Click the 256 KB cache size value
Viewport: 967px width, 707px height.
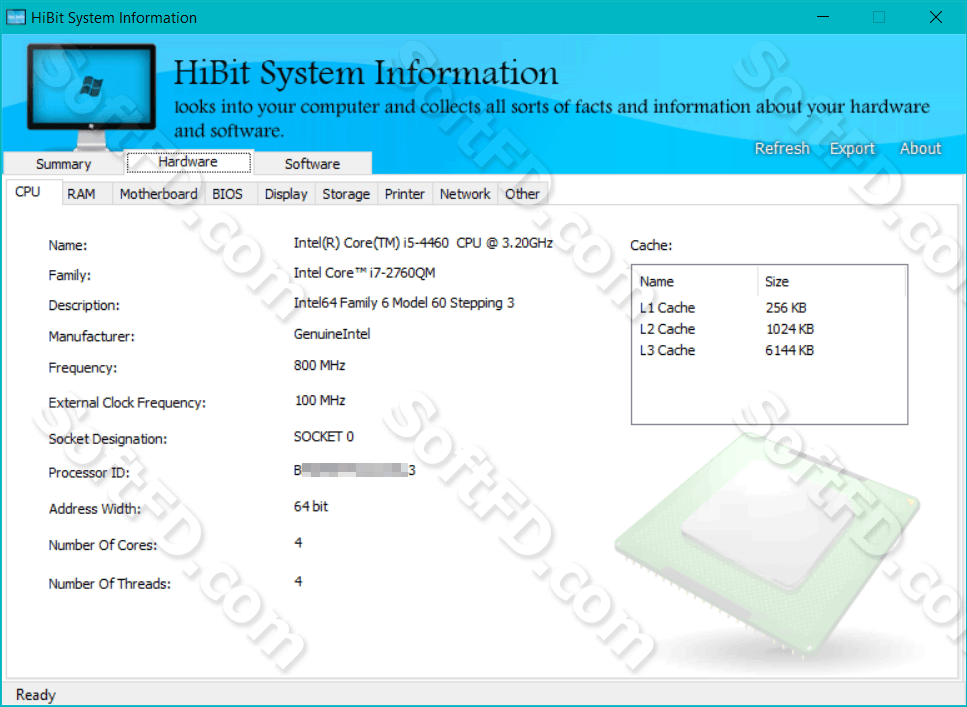pos(786,308)
